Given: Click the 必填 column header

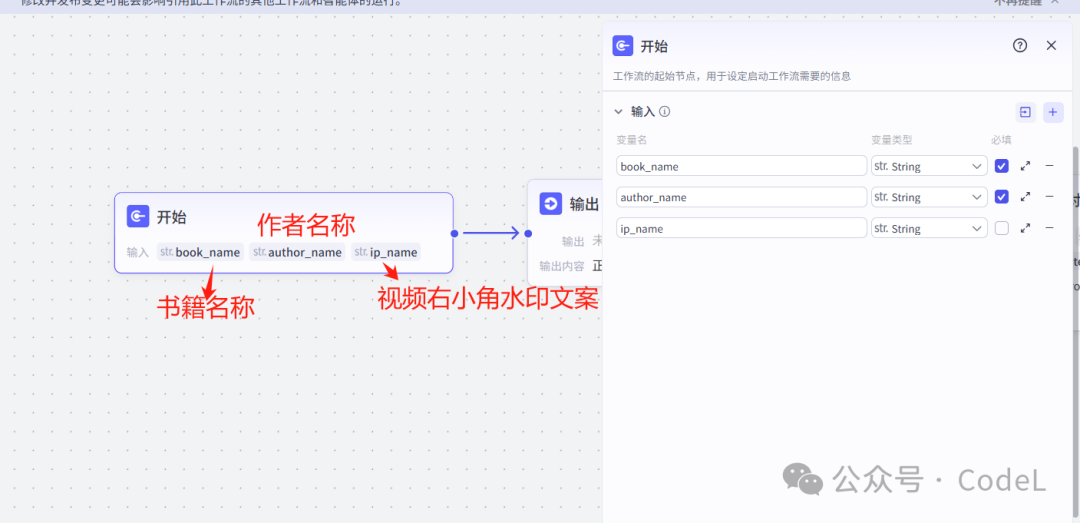Looking at the screenshot, I should tap(1001, 140).
